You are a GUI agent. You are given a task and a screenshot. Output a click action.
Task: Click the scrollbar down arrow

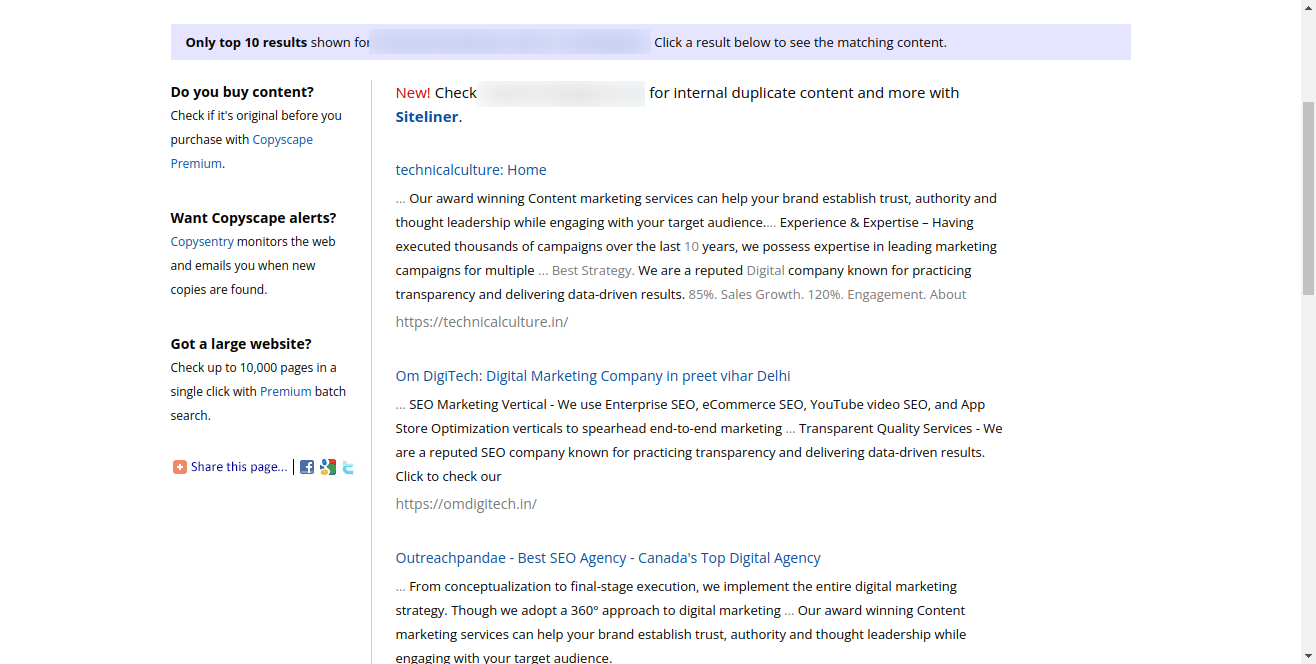pos(1308,655)
